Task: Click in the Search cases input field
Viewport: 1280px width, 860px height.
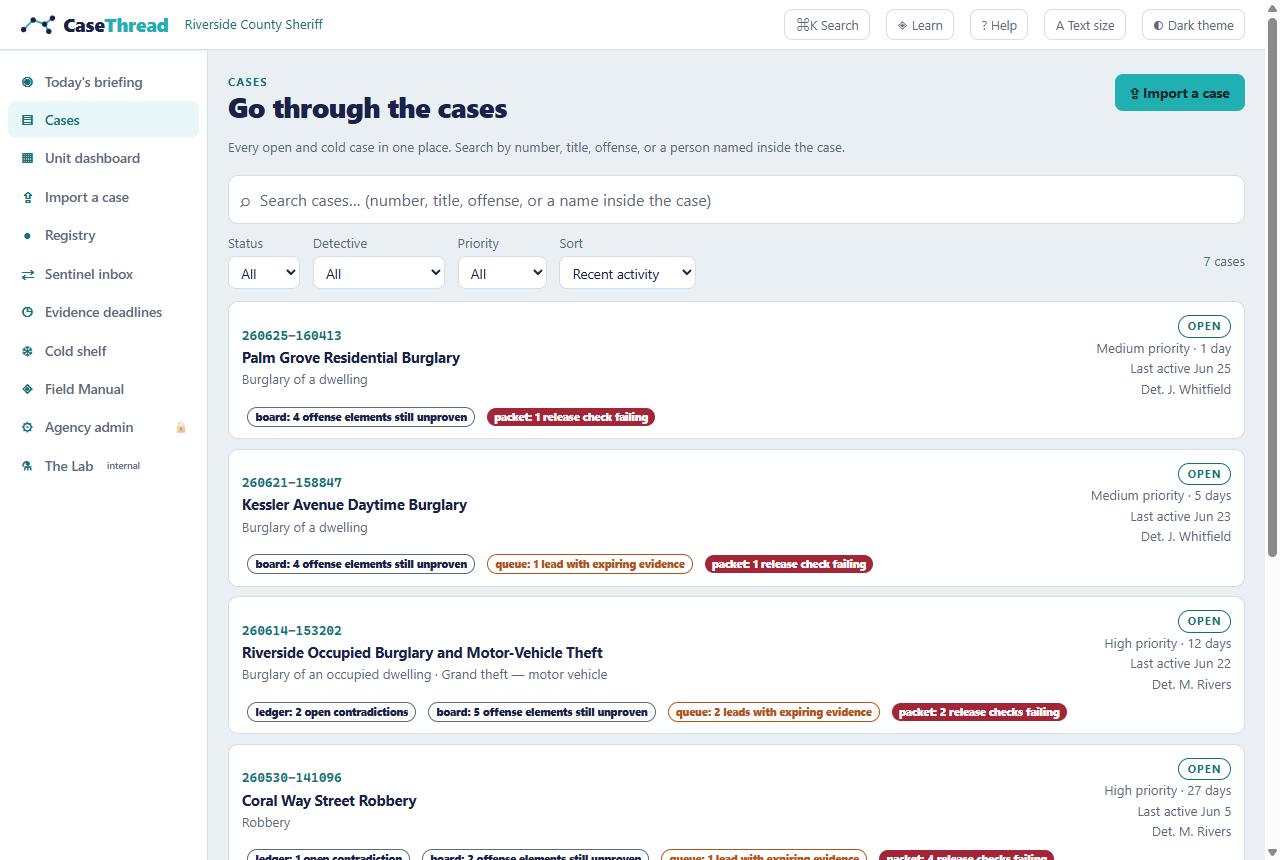Action: 736,200
